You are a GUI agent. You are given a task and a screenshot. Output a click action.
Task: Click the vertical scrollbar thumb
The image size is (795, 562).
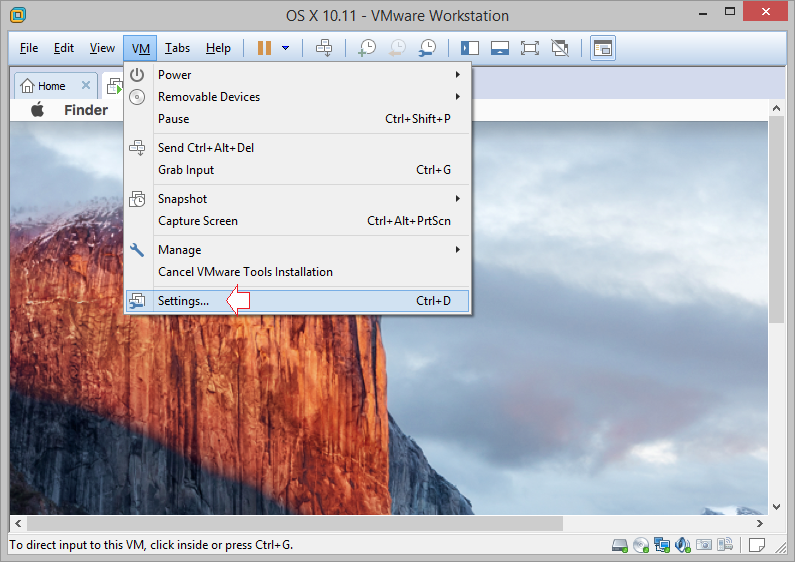776,219
